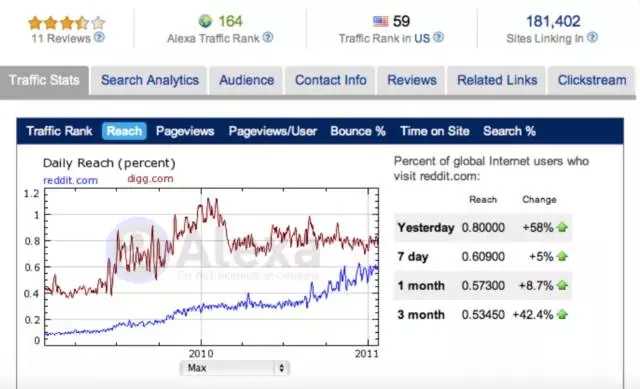640x389 pixels.
Task: Select the Pageviews chart option
Action: click(x=185, y=131)
